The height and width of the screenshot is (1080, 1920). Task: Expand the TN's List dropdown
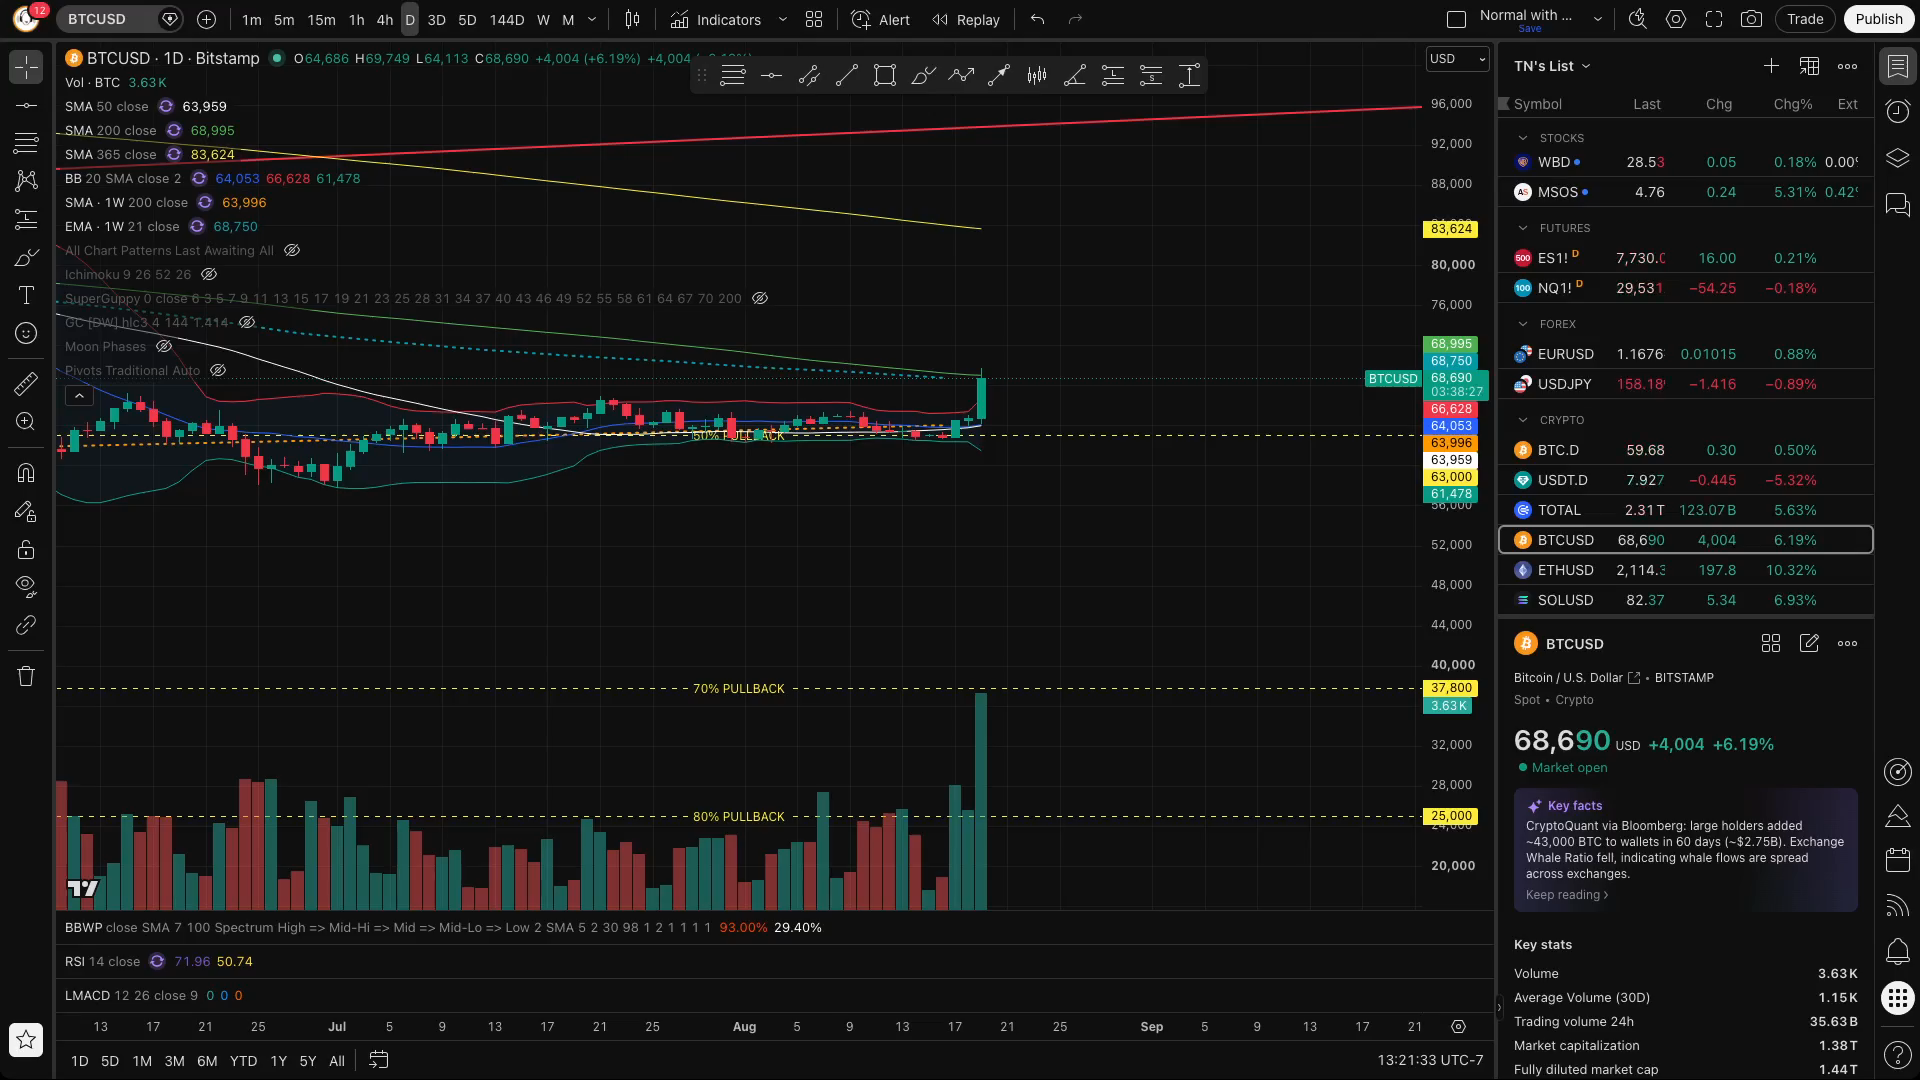(1552, 66)
